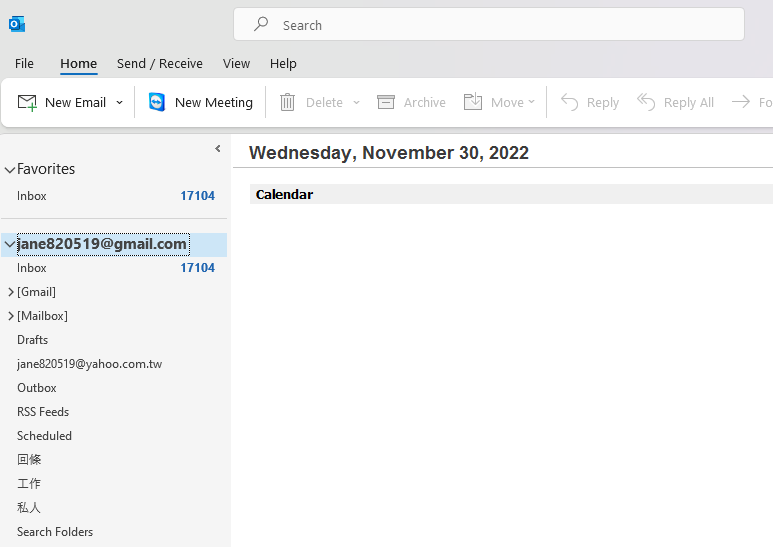Click the Reply arrow icon
Viewport: 773px width, 547px height.
(x=570, y=102)
